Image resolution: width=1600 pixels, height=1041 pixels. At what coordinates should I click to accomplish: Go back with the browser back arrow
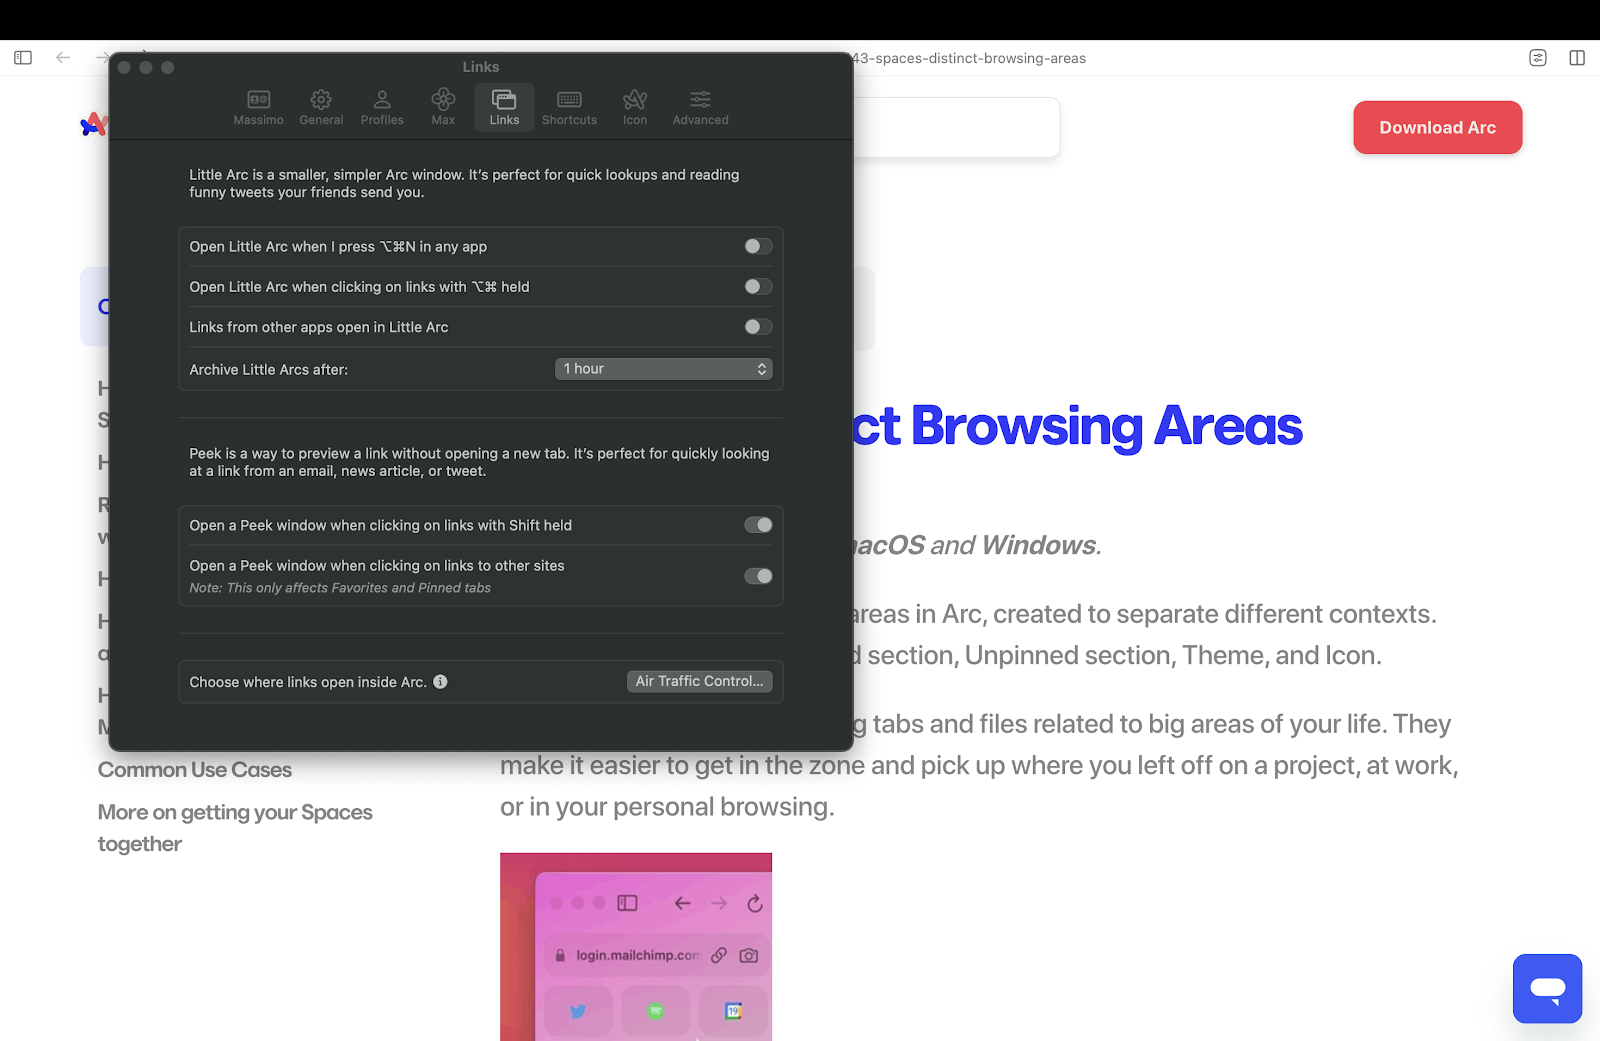[63, 58]
